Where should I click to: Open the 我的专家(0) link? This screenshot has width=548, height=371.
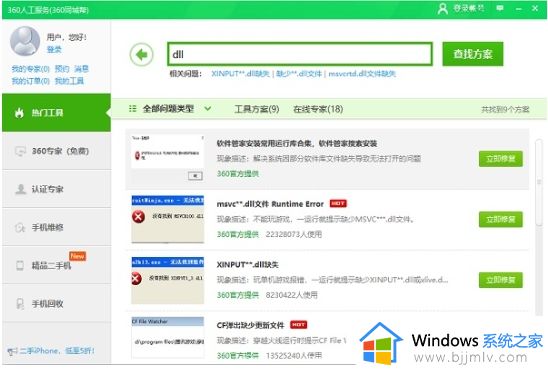click(x=30, y=69)
